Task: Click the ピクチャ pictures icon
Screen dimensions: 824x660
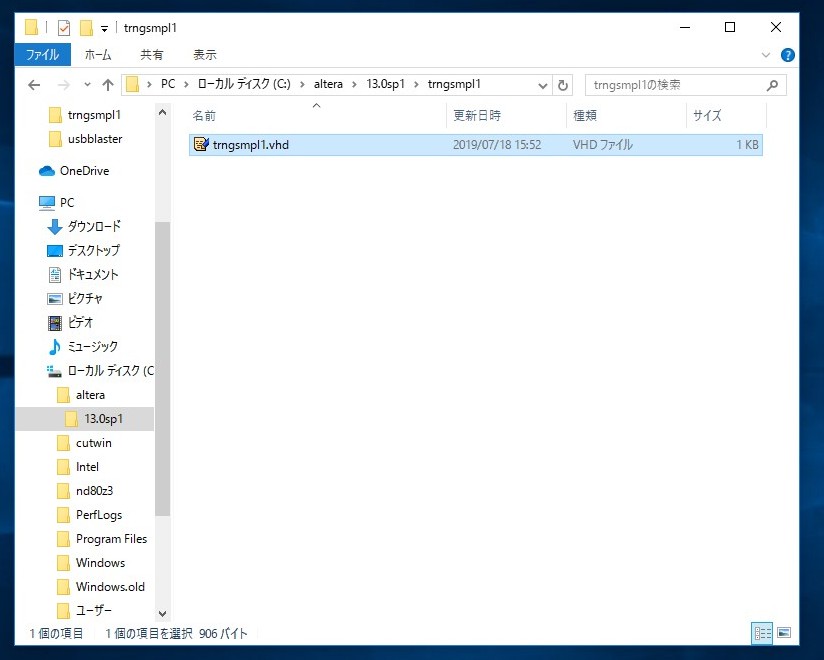Action: point(55,298)
